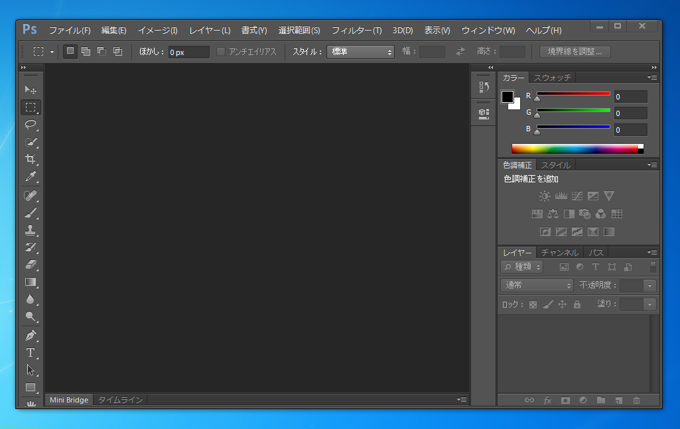
Task: Toggle type layer filter in Layers panel
Action: point(595,267)
